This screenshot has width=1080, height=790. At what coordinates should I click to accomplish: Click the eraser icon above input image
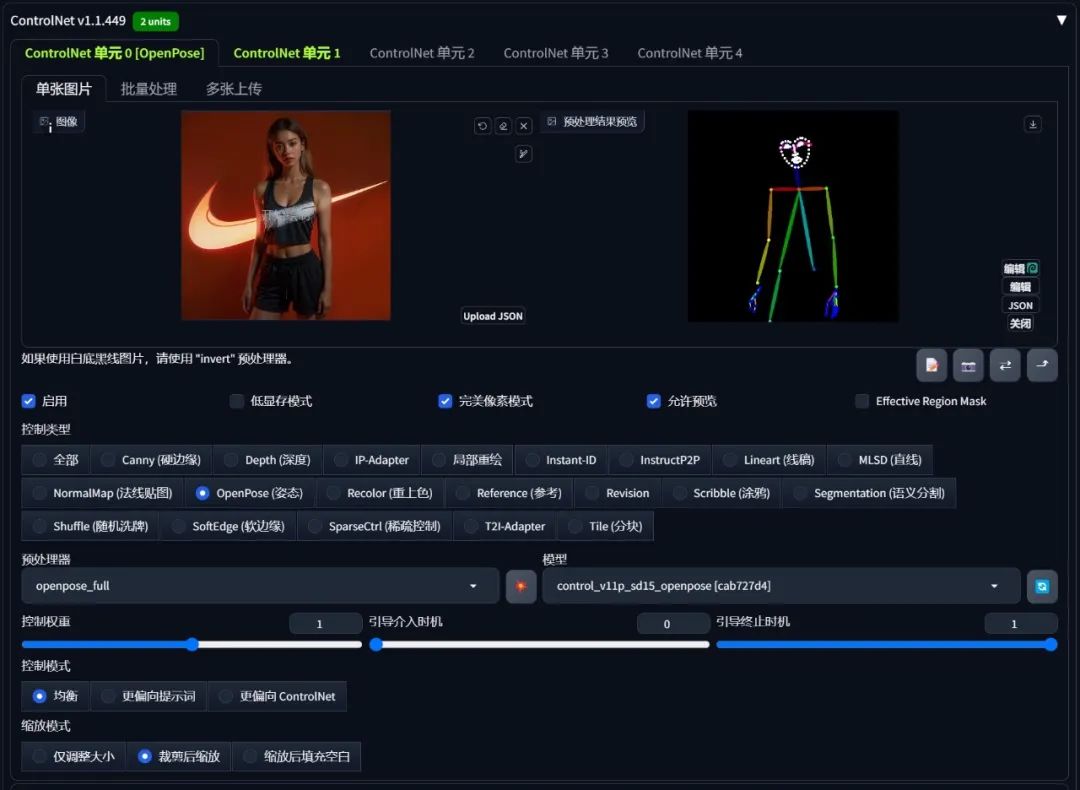pyautogui.click(x=503, y=126)
